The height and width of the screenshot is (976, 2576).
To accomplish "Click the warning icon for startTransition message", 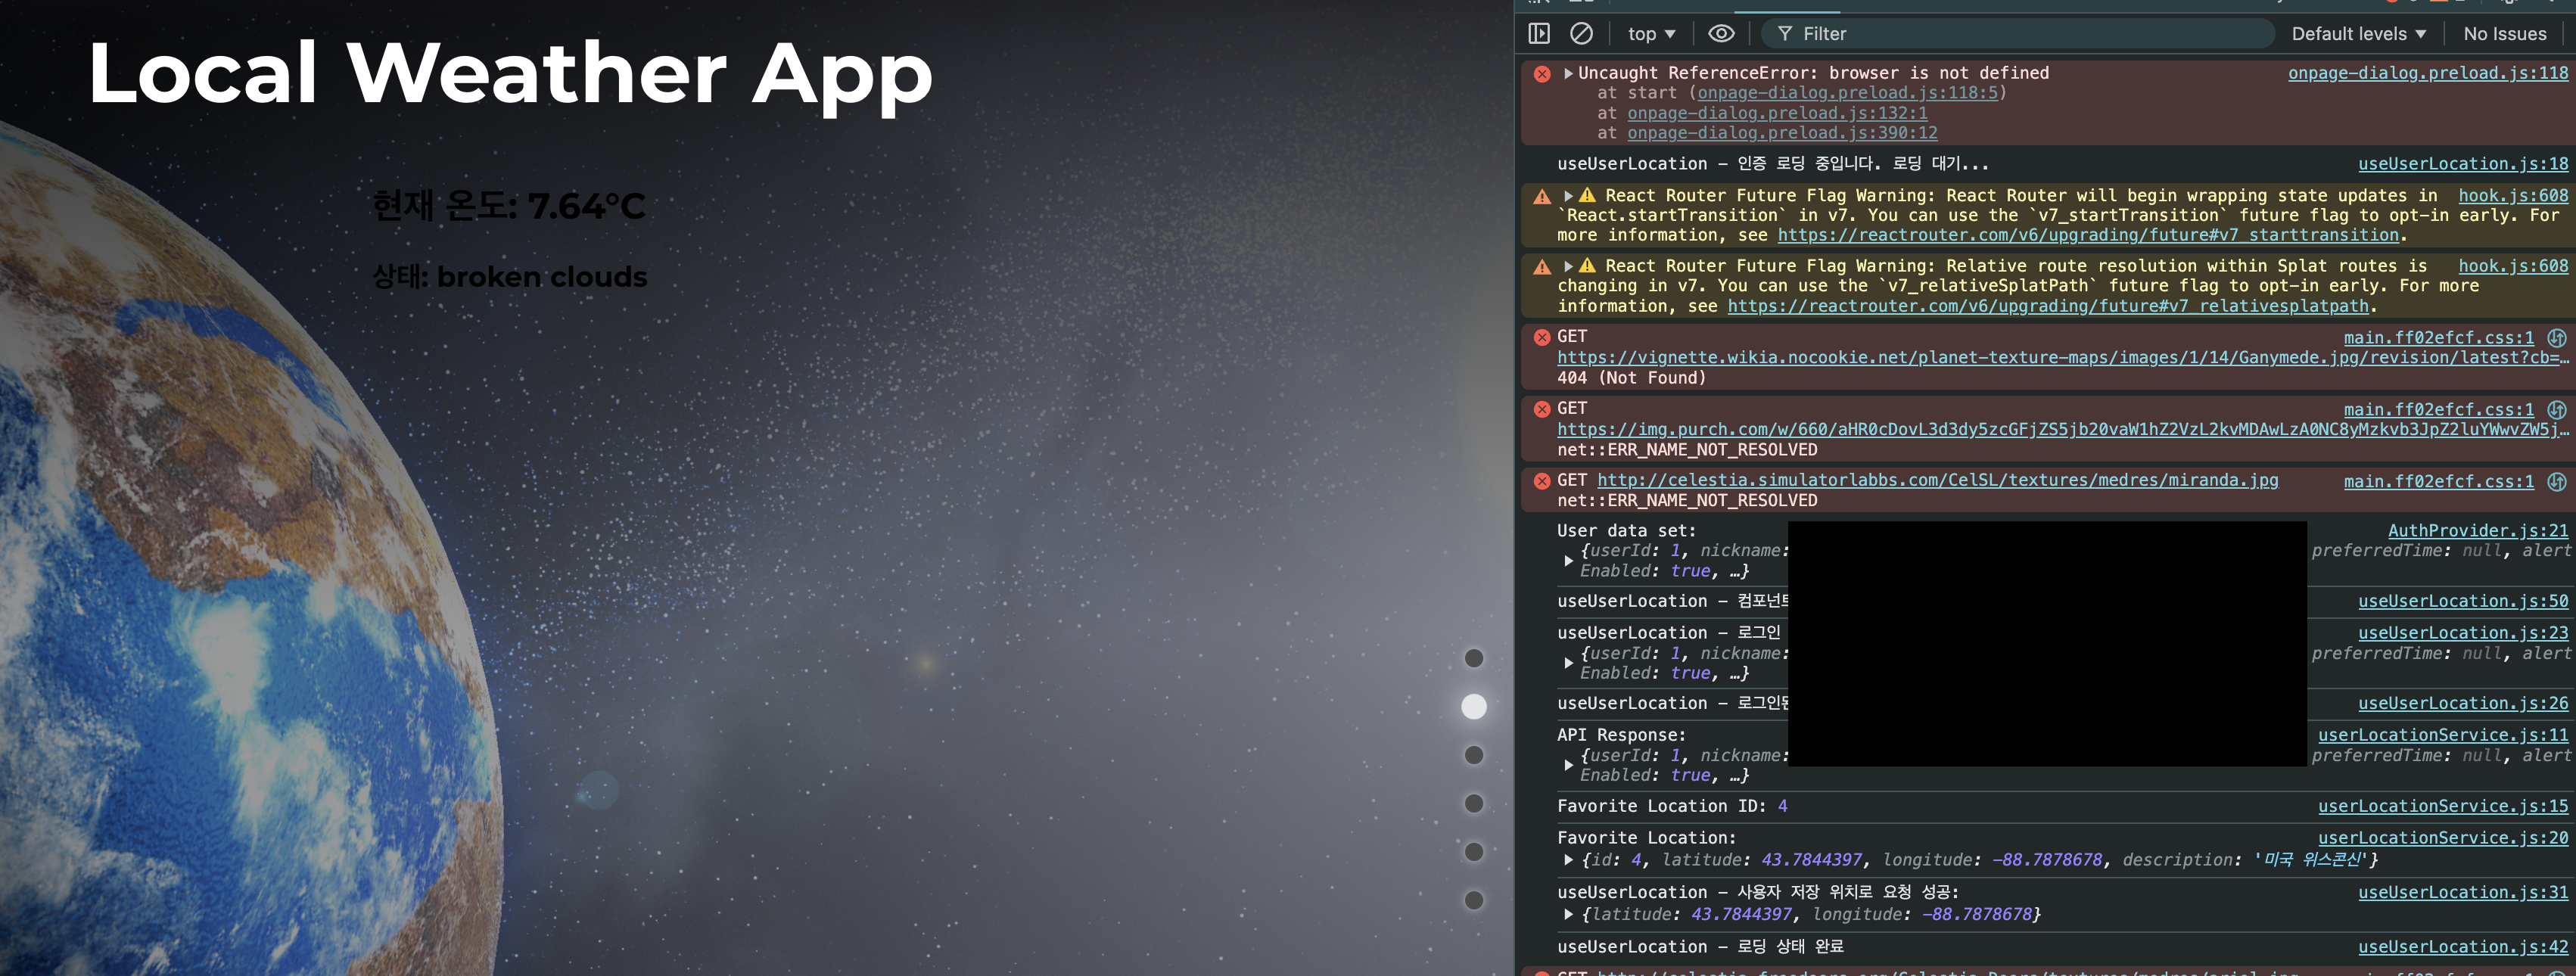I will pos(1542,196).
